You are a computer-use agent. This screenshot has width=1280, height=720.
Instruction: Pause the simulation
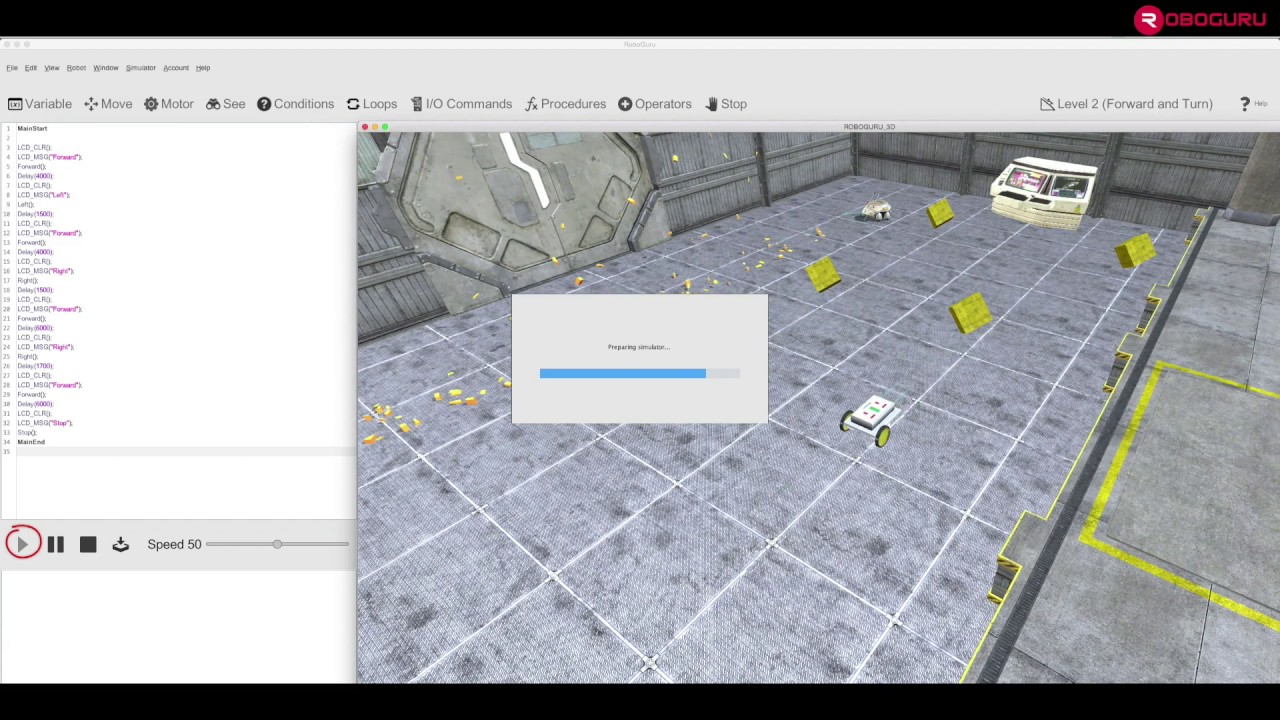pos(55,544)
